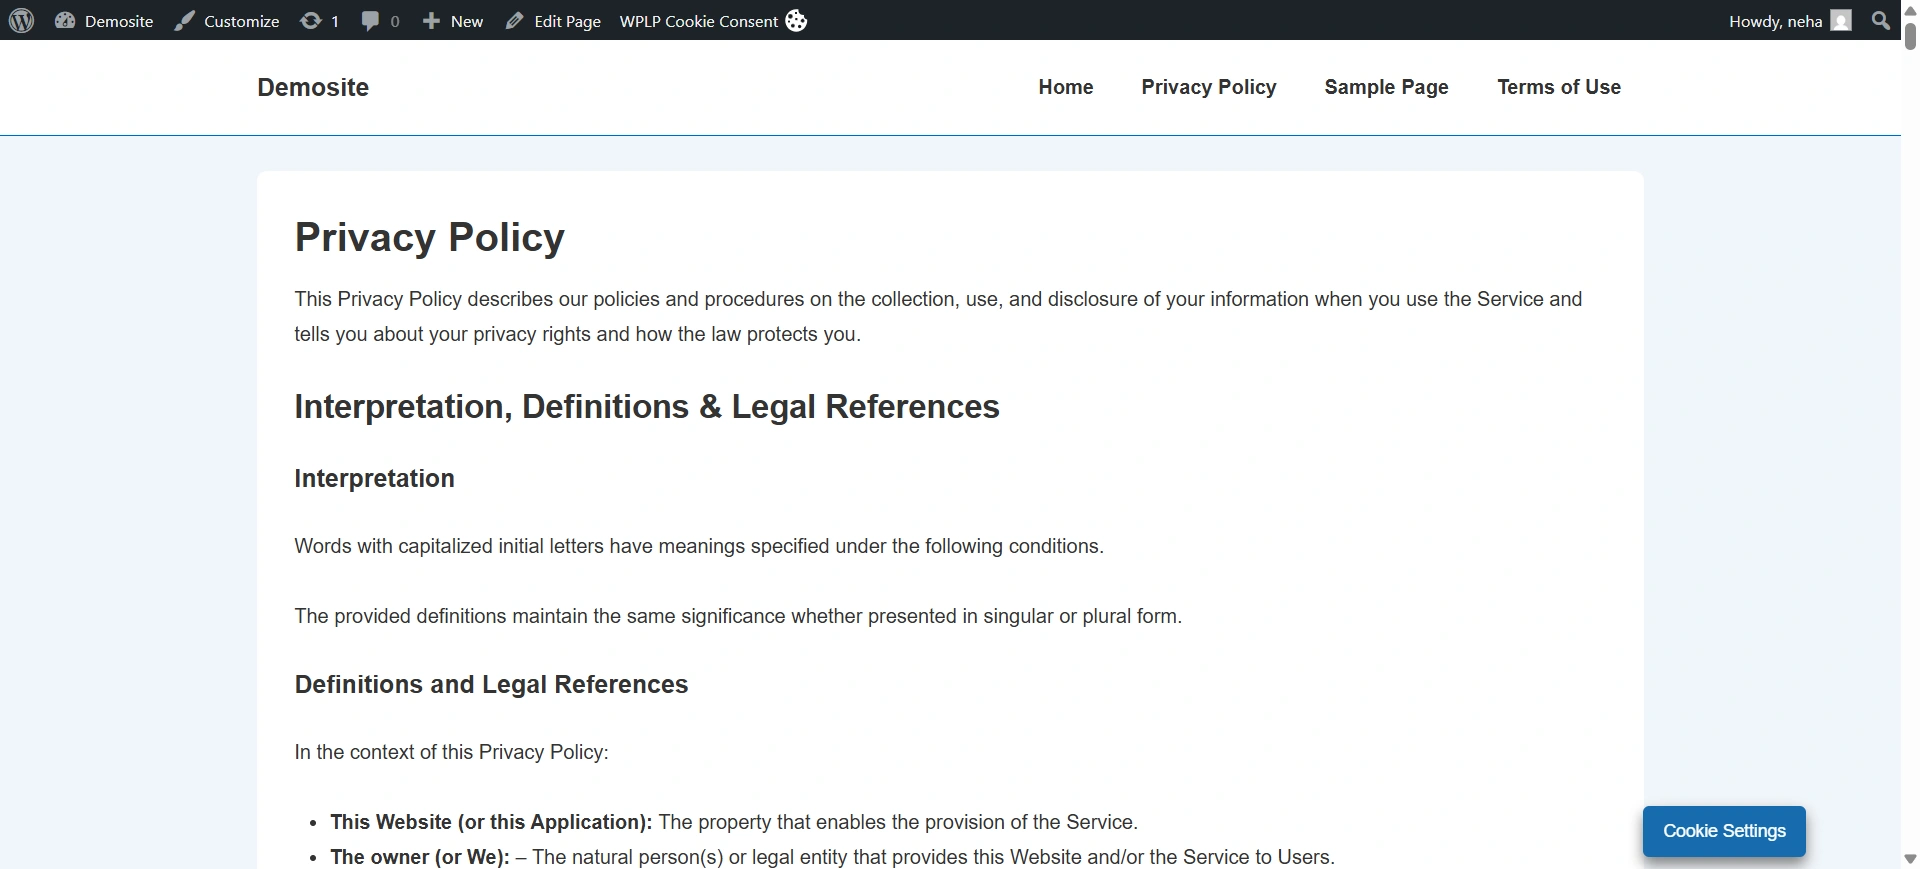The height and width of the screenshot is (869, 1920).
Task: Click the neha user avatar
Action: point(1841,21)
